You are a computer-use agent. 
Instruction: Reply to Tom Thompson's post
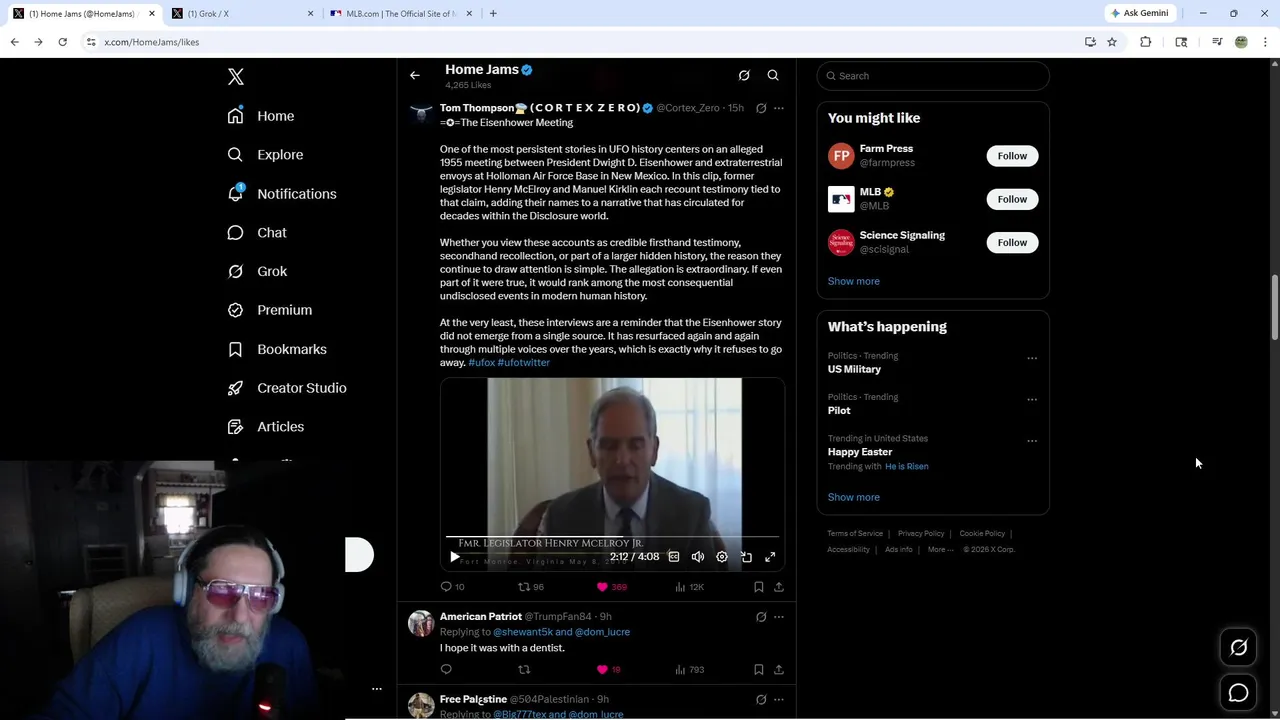[x=452, y=587]
